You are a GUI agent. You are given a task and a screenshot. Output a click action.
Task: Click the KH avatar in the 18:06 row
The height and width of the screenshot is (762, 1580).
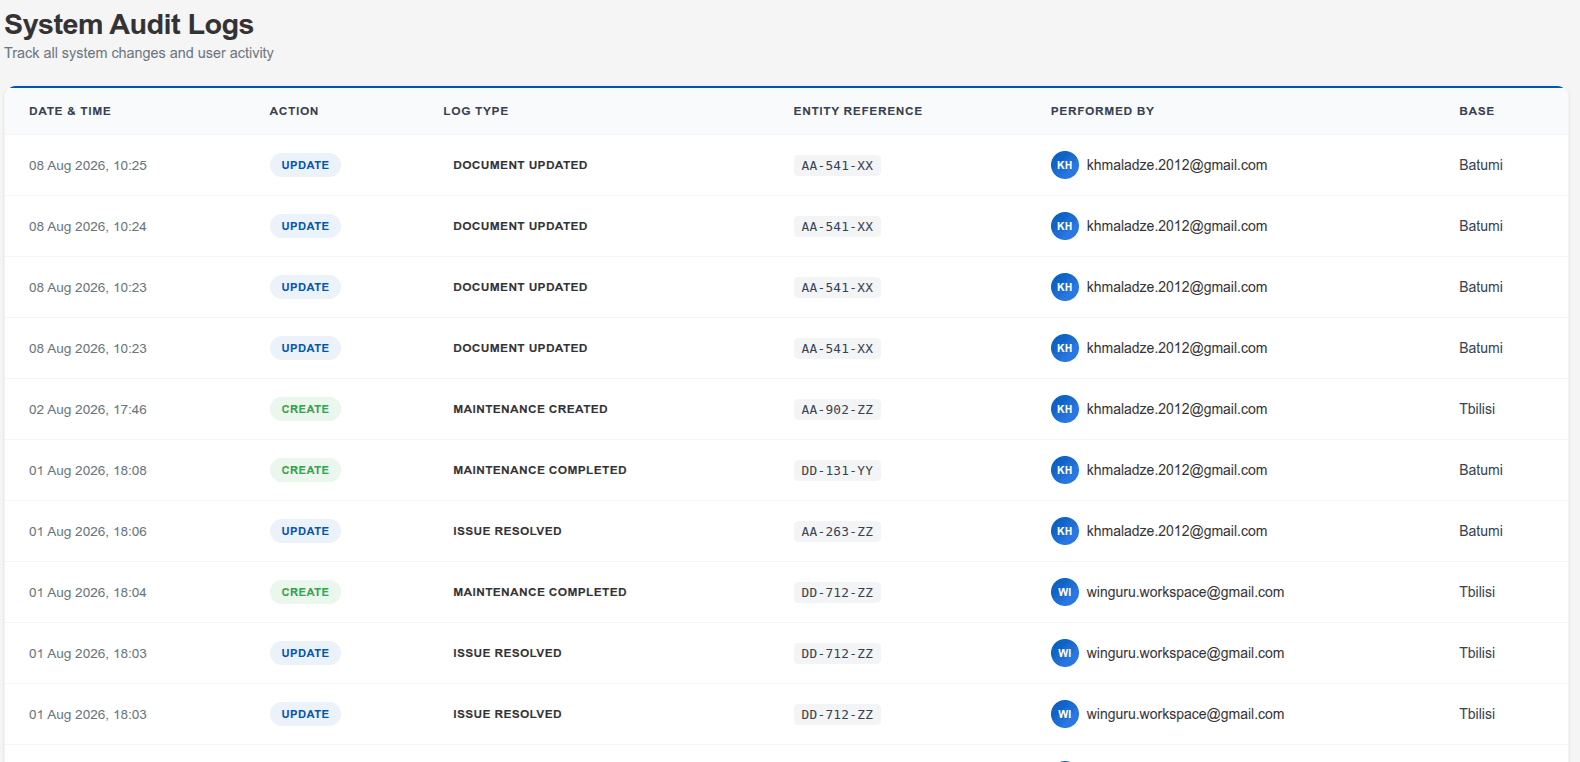[x=1064, y=531]
